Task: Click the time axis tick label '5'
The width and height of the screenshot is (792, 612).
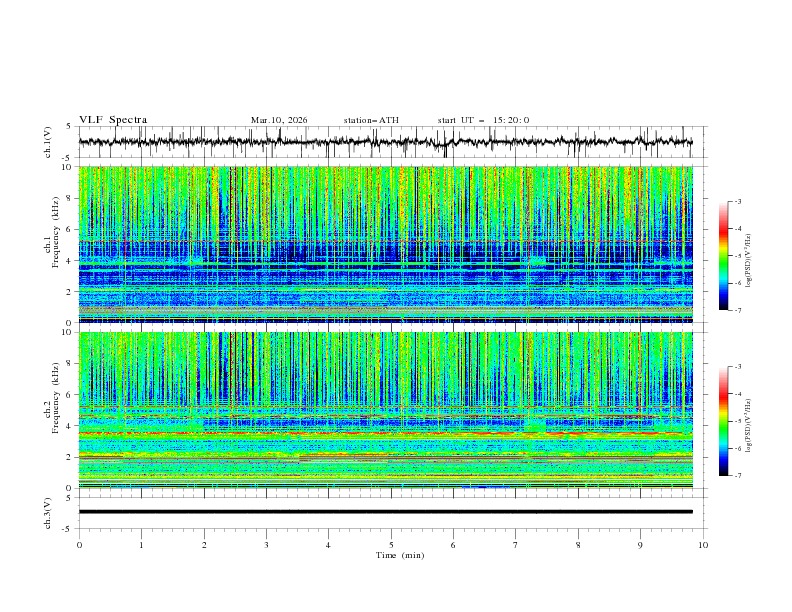Action: [x=391, y=545]
